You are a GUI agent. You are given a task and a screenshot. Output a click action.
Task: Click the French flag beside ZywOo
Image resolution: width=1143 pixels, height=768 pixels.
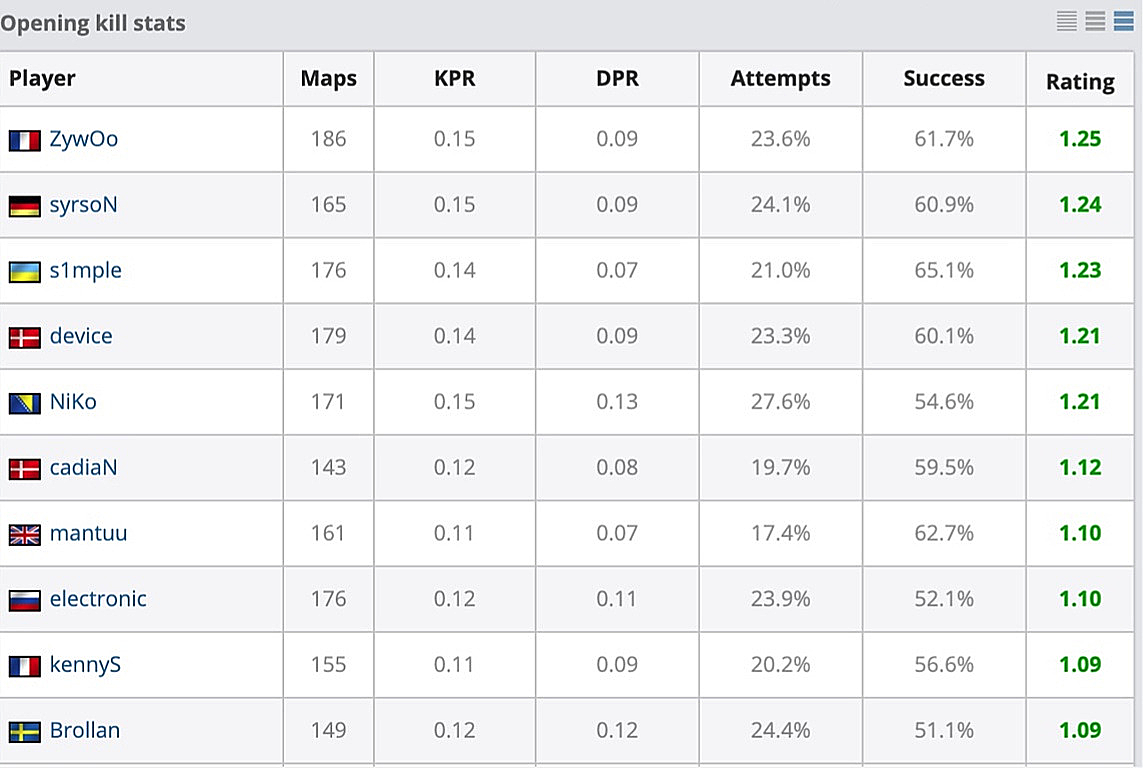25,140
